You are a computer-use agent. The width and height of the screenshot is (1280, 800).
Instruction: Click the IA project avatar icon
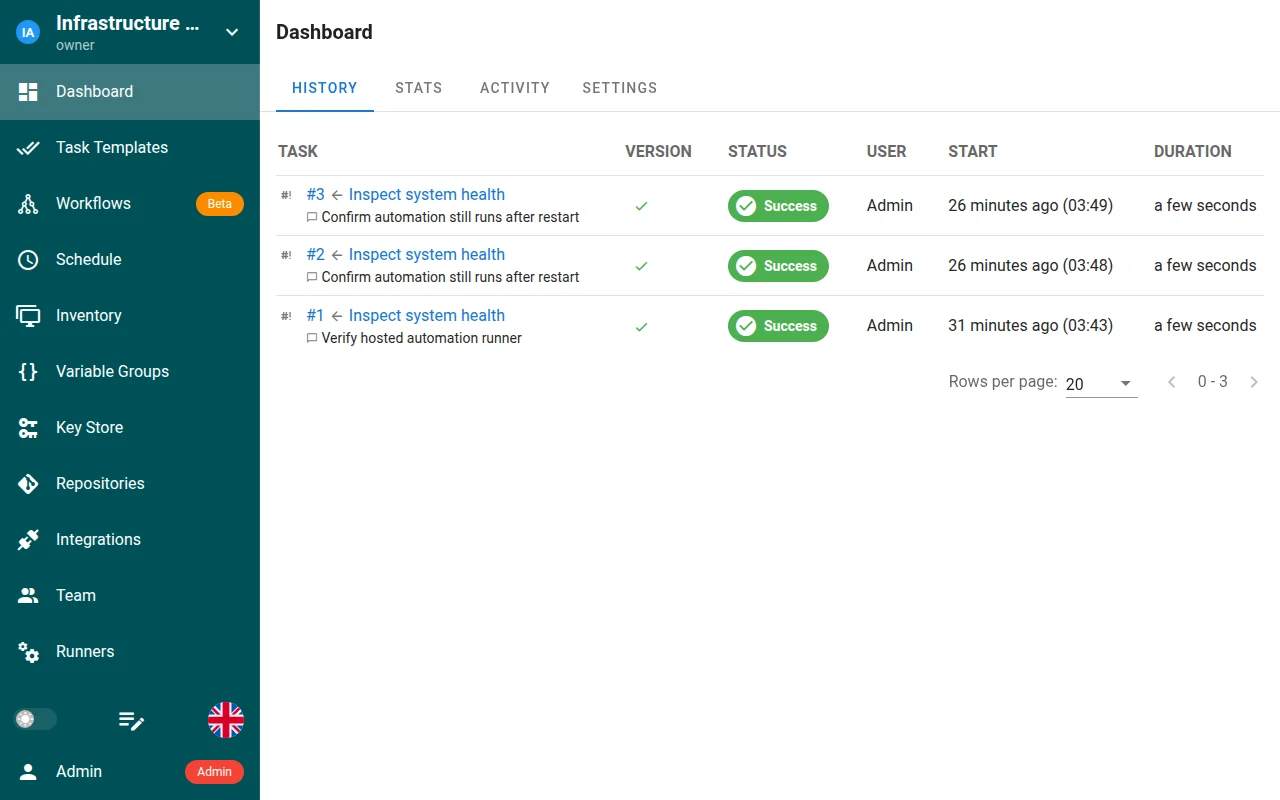coord(28,32)
